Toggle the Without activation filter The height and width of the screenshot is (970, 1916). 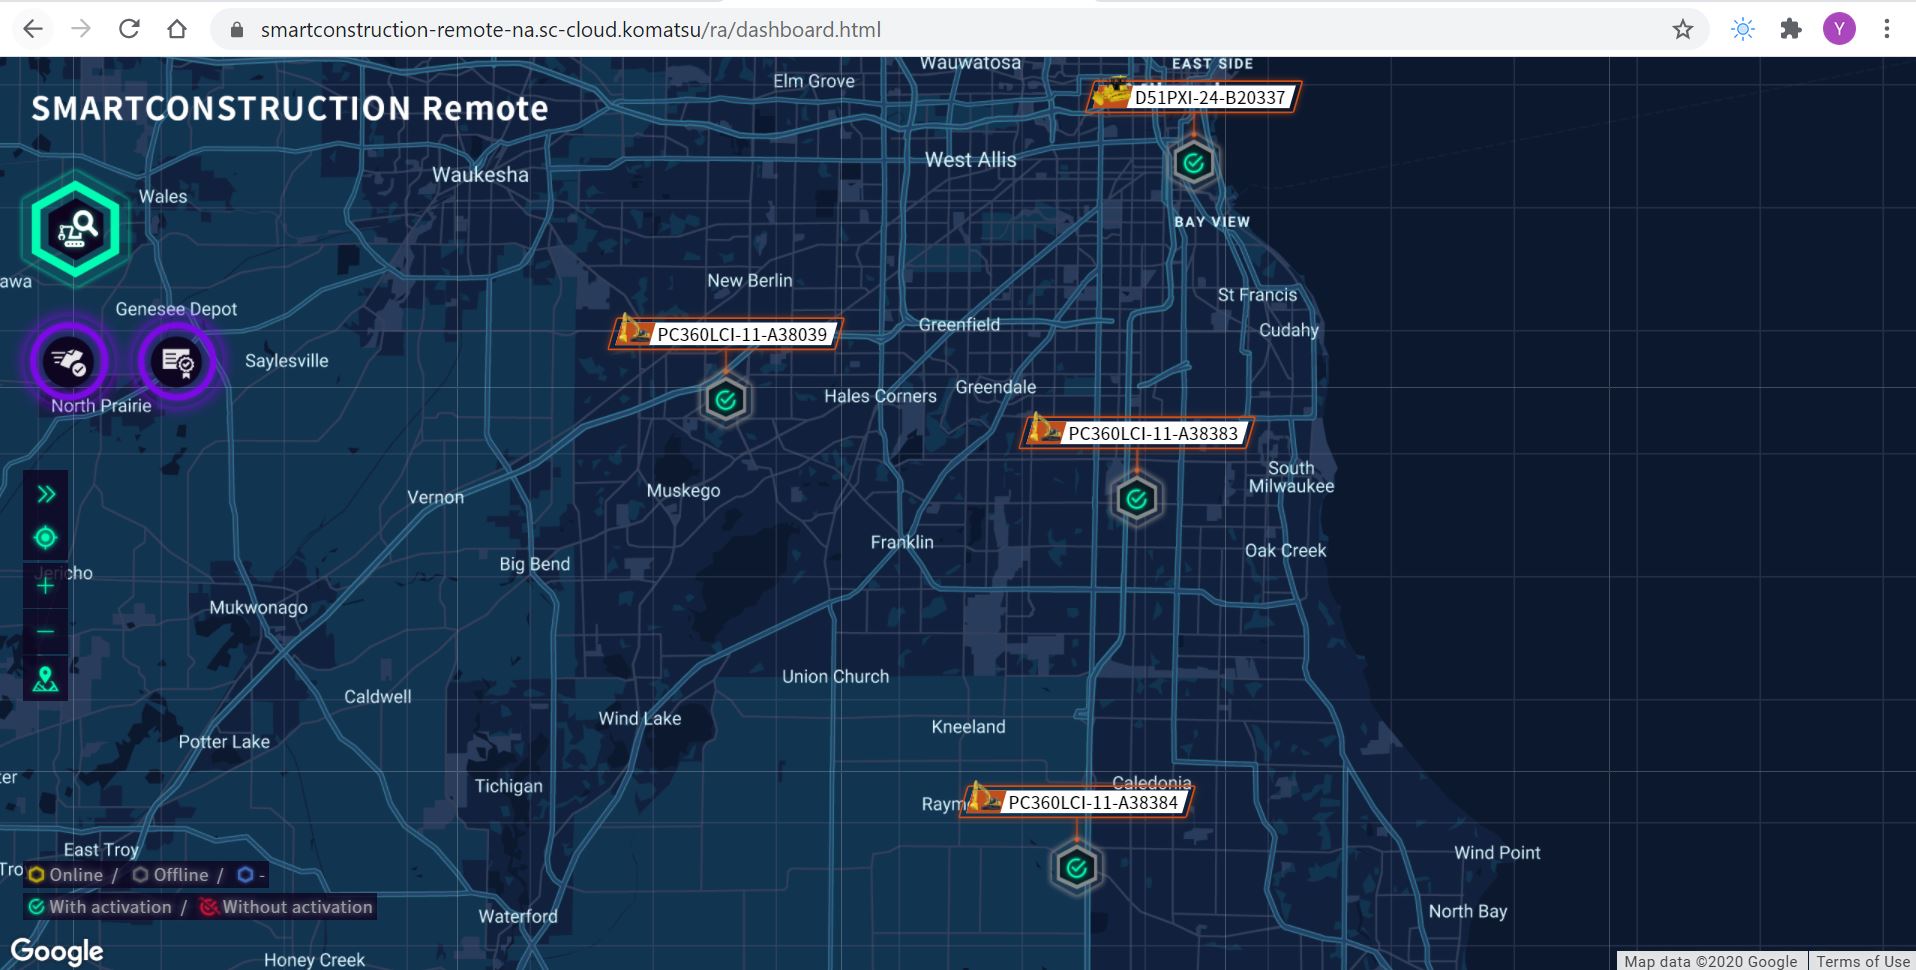[x=209, y=907]
